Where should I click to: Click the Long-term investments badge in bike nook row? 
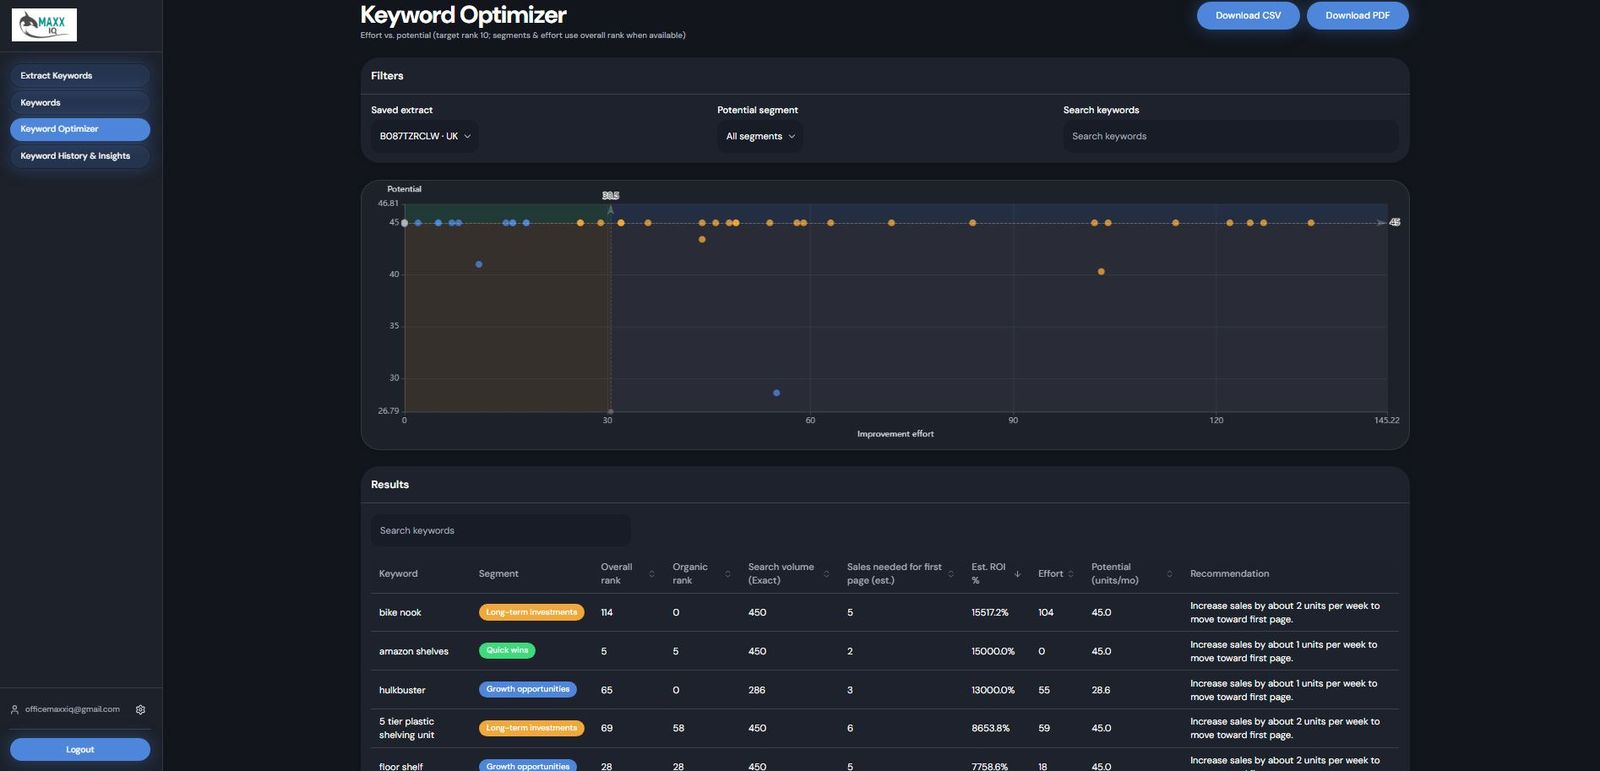click(x=531, y=613)
